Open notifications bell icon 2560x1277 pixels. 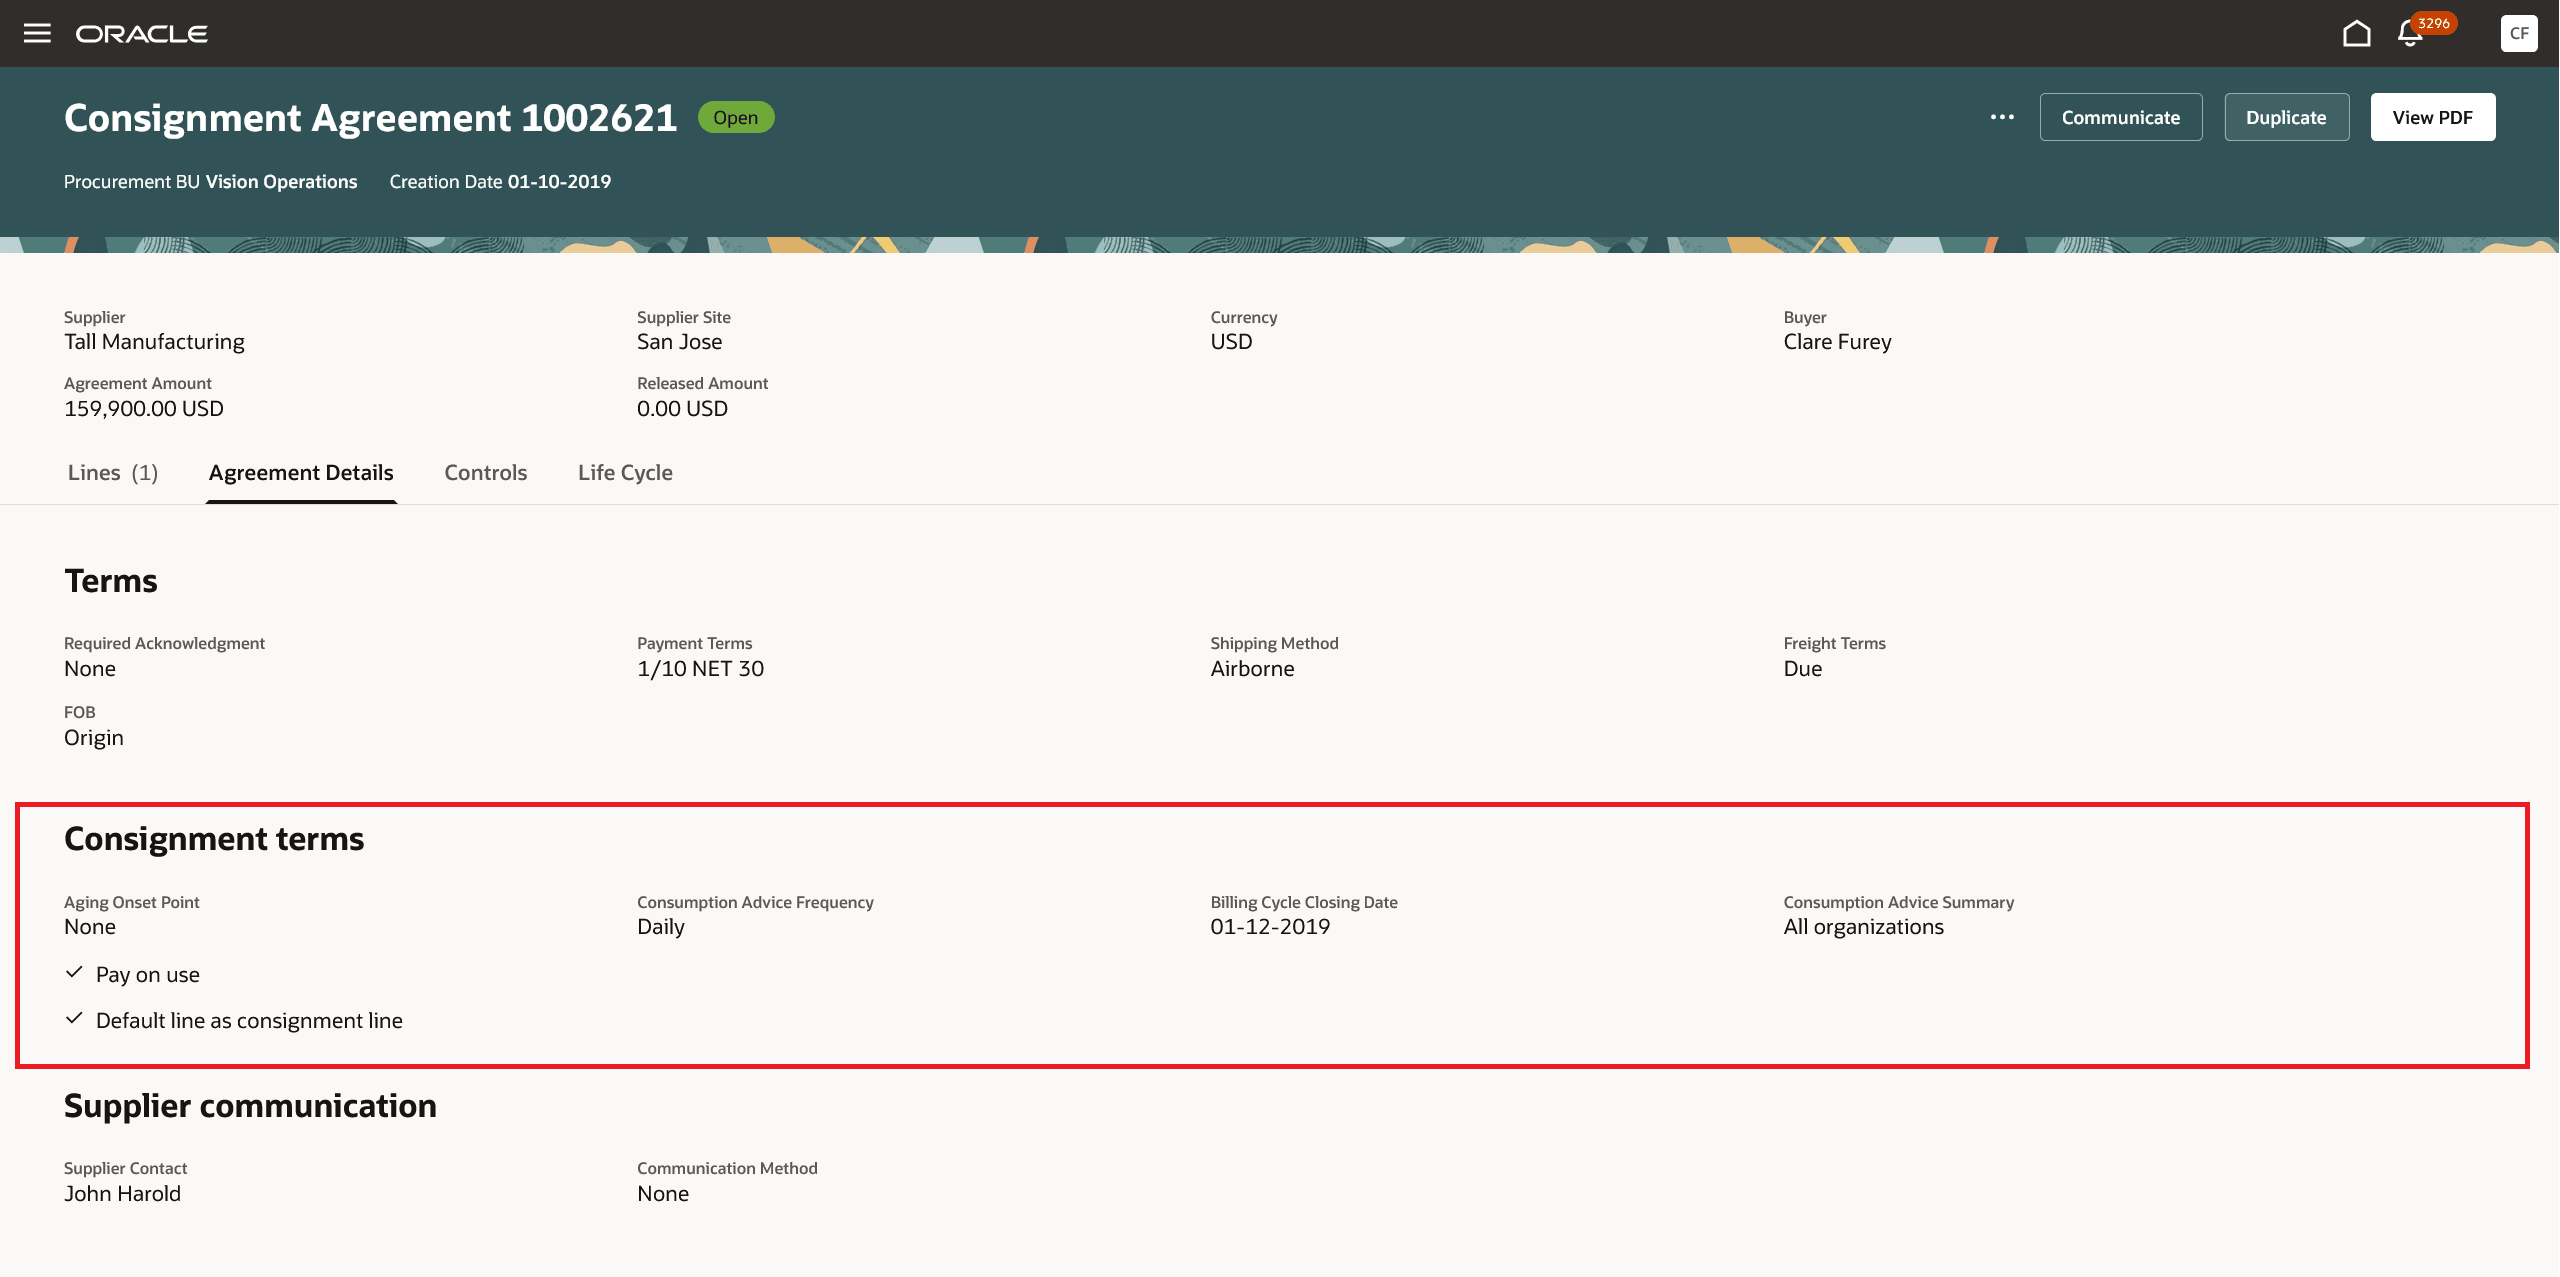point(2409,36)
